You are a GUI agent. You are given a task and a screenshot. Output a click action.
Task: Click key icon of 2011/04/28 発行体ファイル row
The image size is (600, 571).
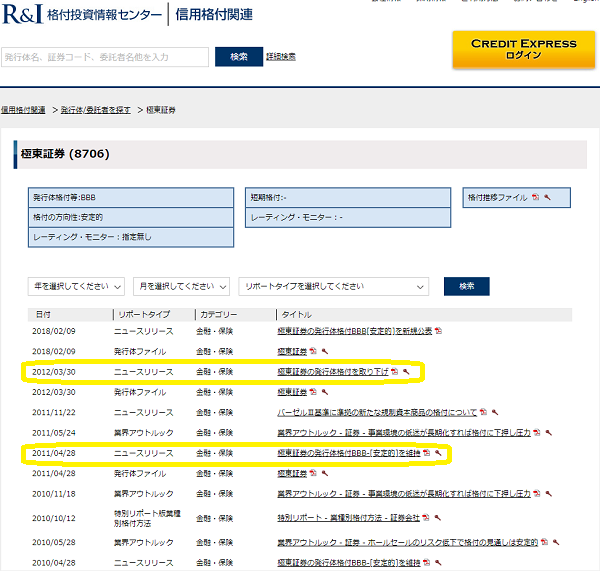tap(325, 473)
